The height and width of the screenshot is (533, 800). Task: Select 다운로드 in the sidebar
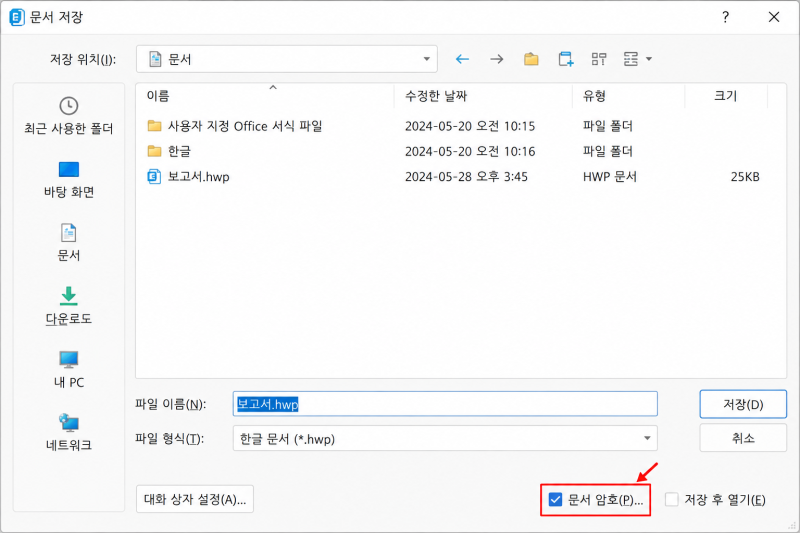68,307
